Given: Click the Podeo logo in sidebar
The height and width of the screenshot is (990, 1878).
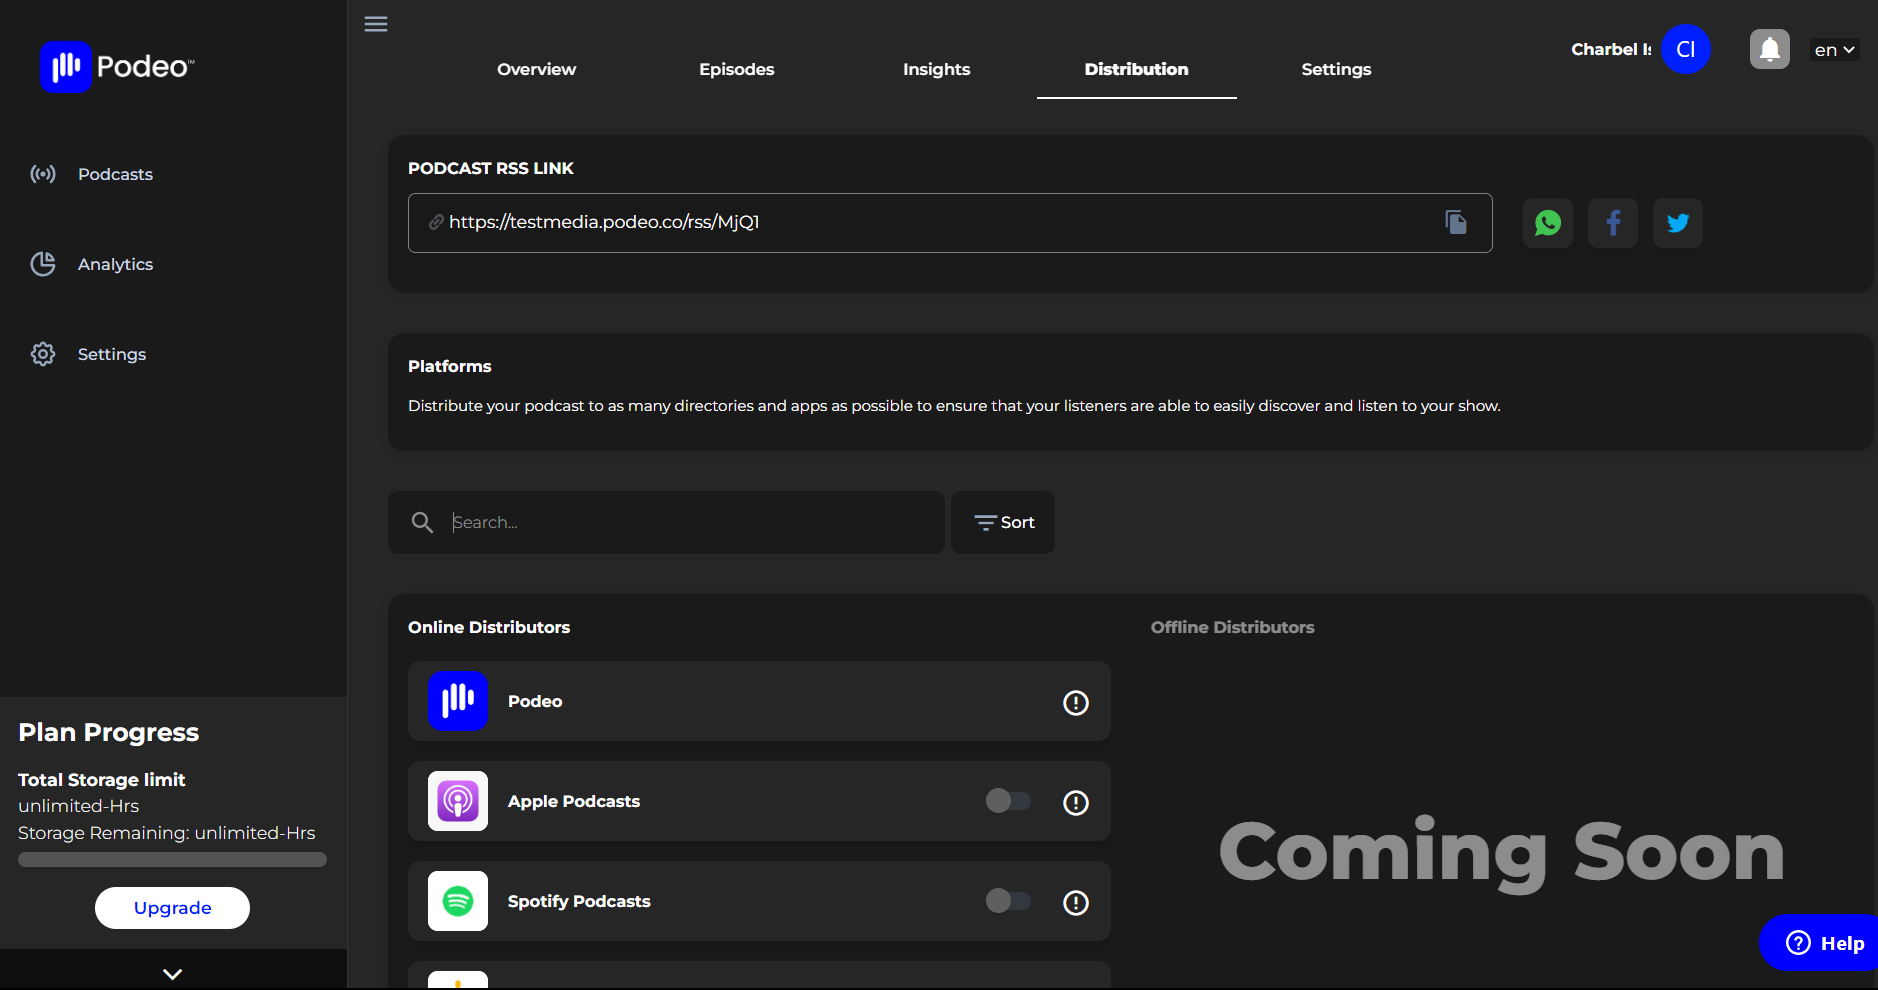Looking at the screenshot, I should (117, 67).
